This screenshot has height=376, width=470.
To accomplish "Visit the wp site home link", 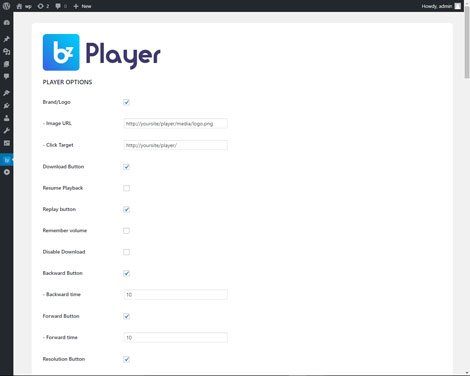I will tap(24, 6).
